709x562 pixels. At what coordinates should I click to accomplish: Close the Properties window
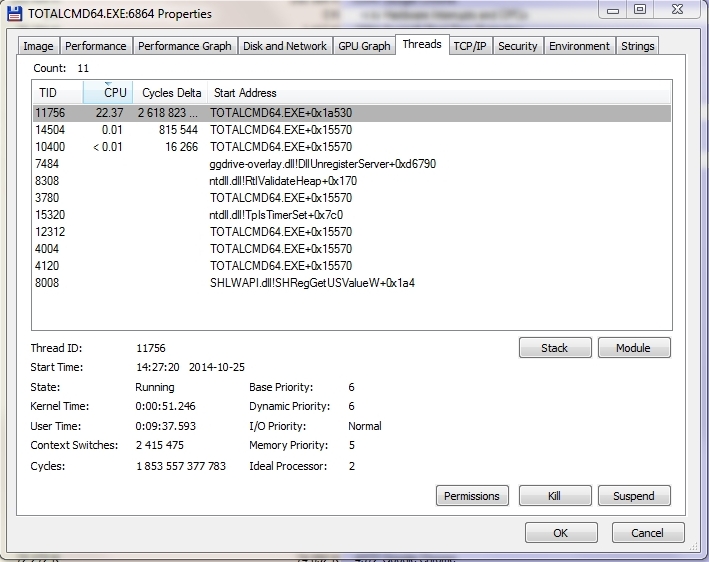[677, 9]
